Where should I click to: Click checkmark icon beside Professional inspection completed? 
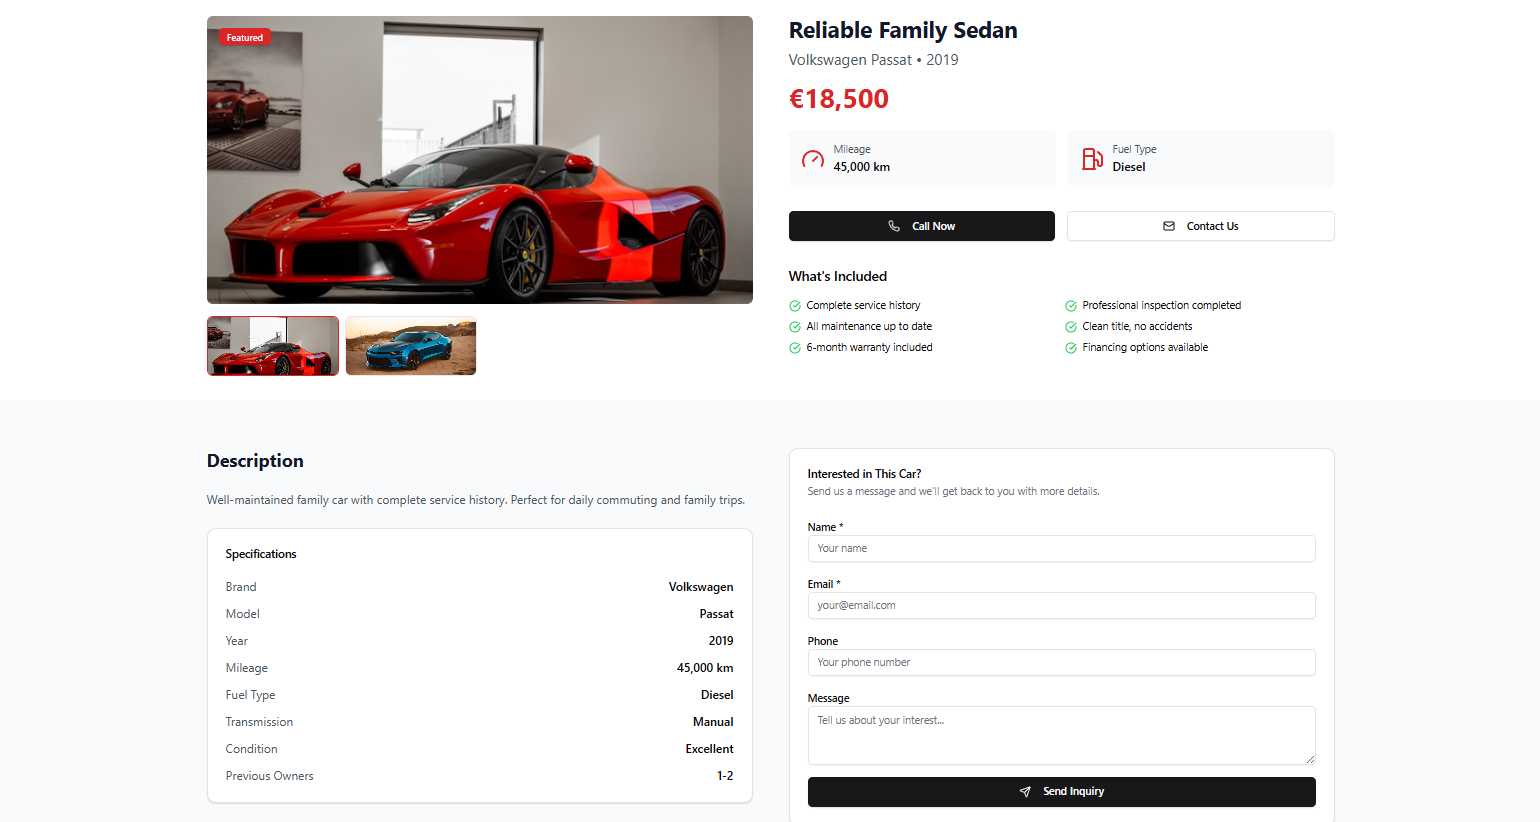pyautogui.click(x=1071, y=306)
